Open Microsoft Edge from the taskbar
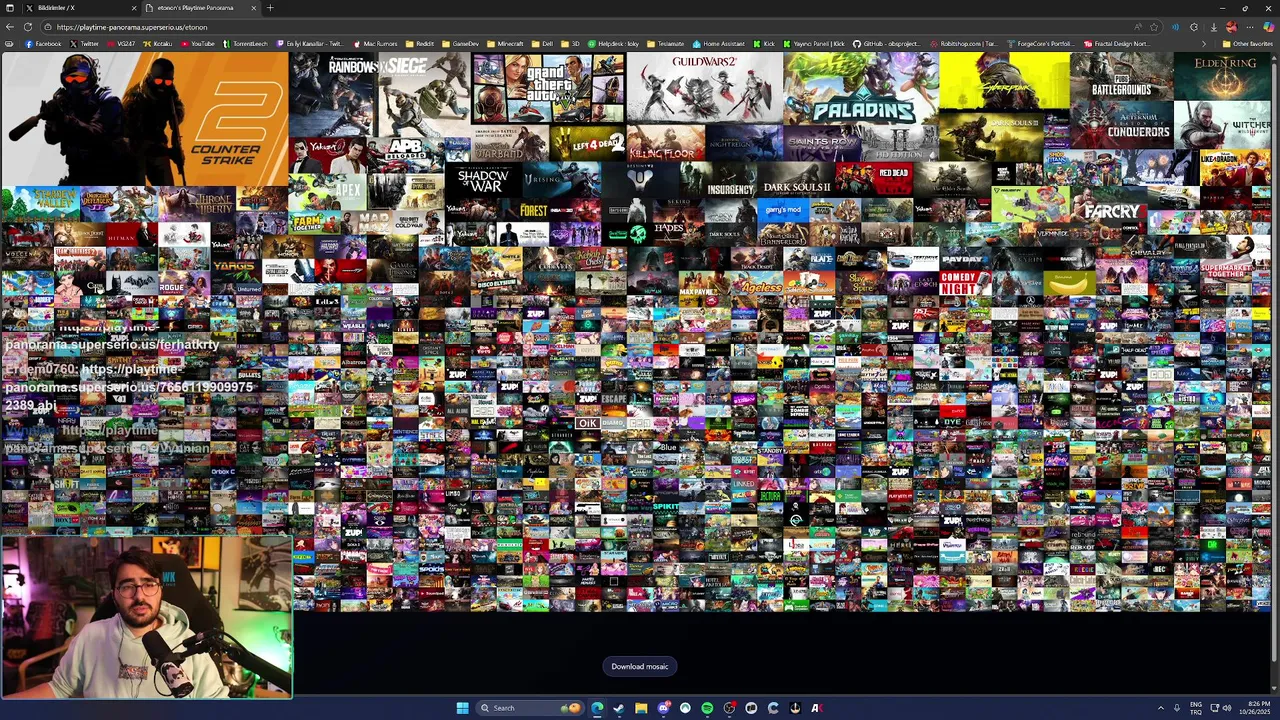This screenshot has width=1280, height=720. point(597,708)
